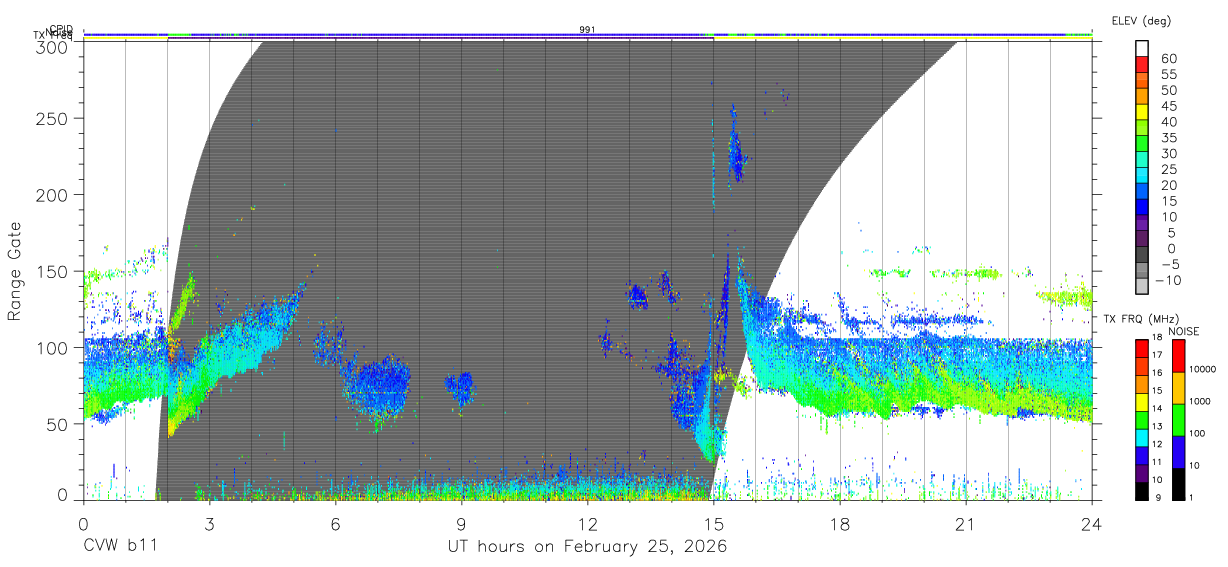This screenshot has width=1228, height=567.
Task: Click the '30' label on ELEV scale
Action: tap(1169, 153)
